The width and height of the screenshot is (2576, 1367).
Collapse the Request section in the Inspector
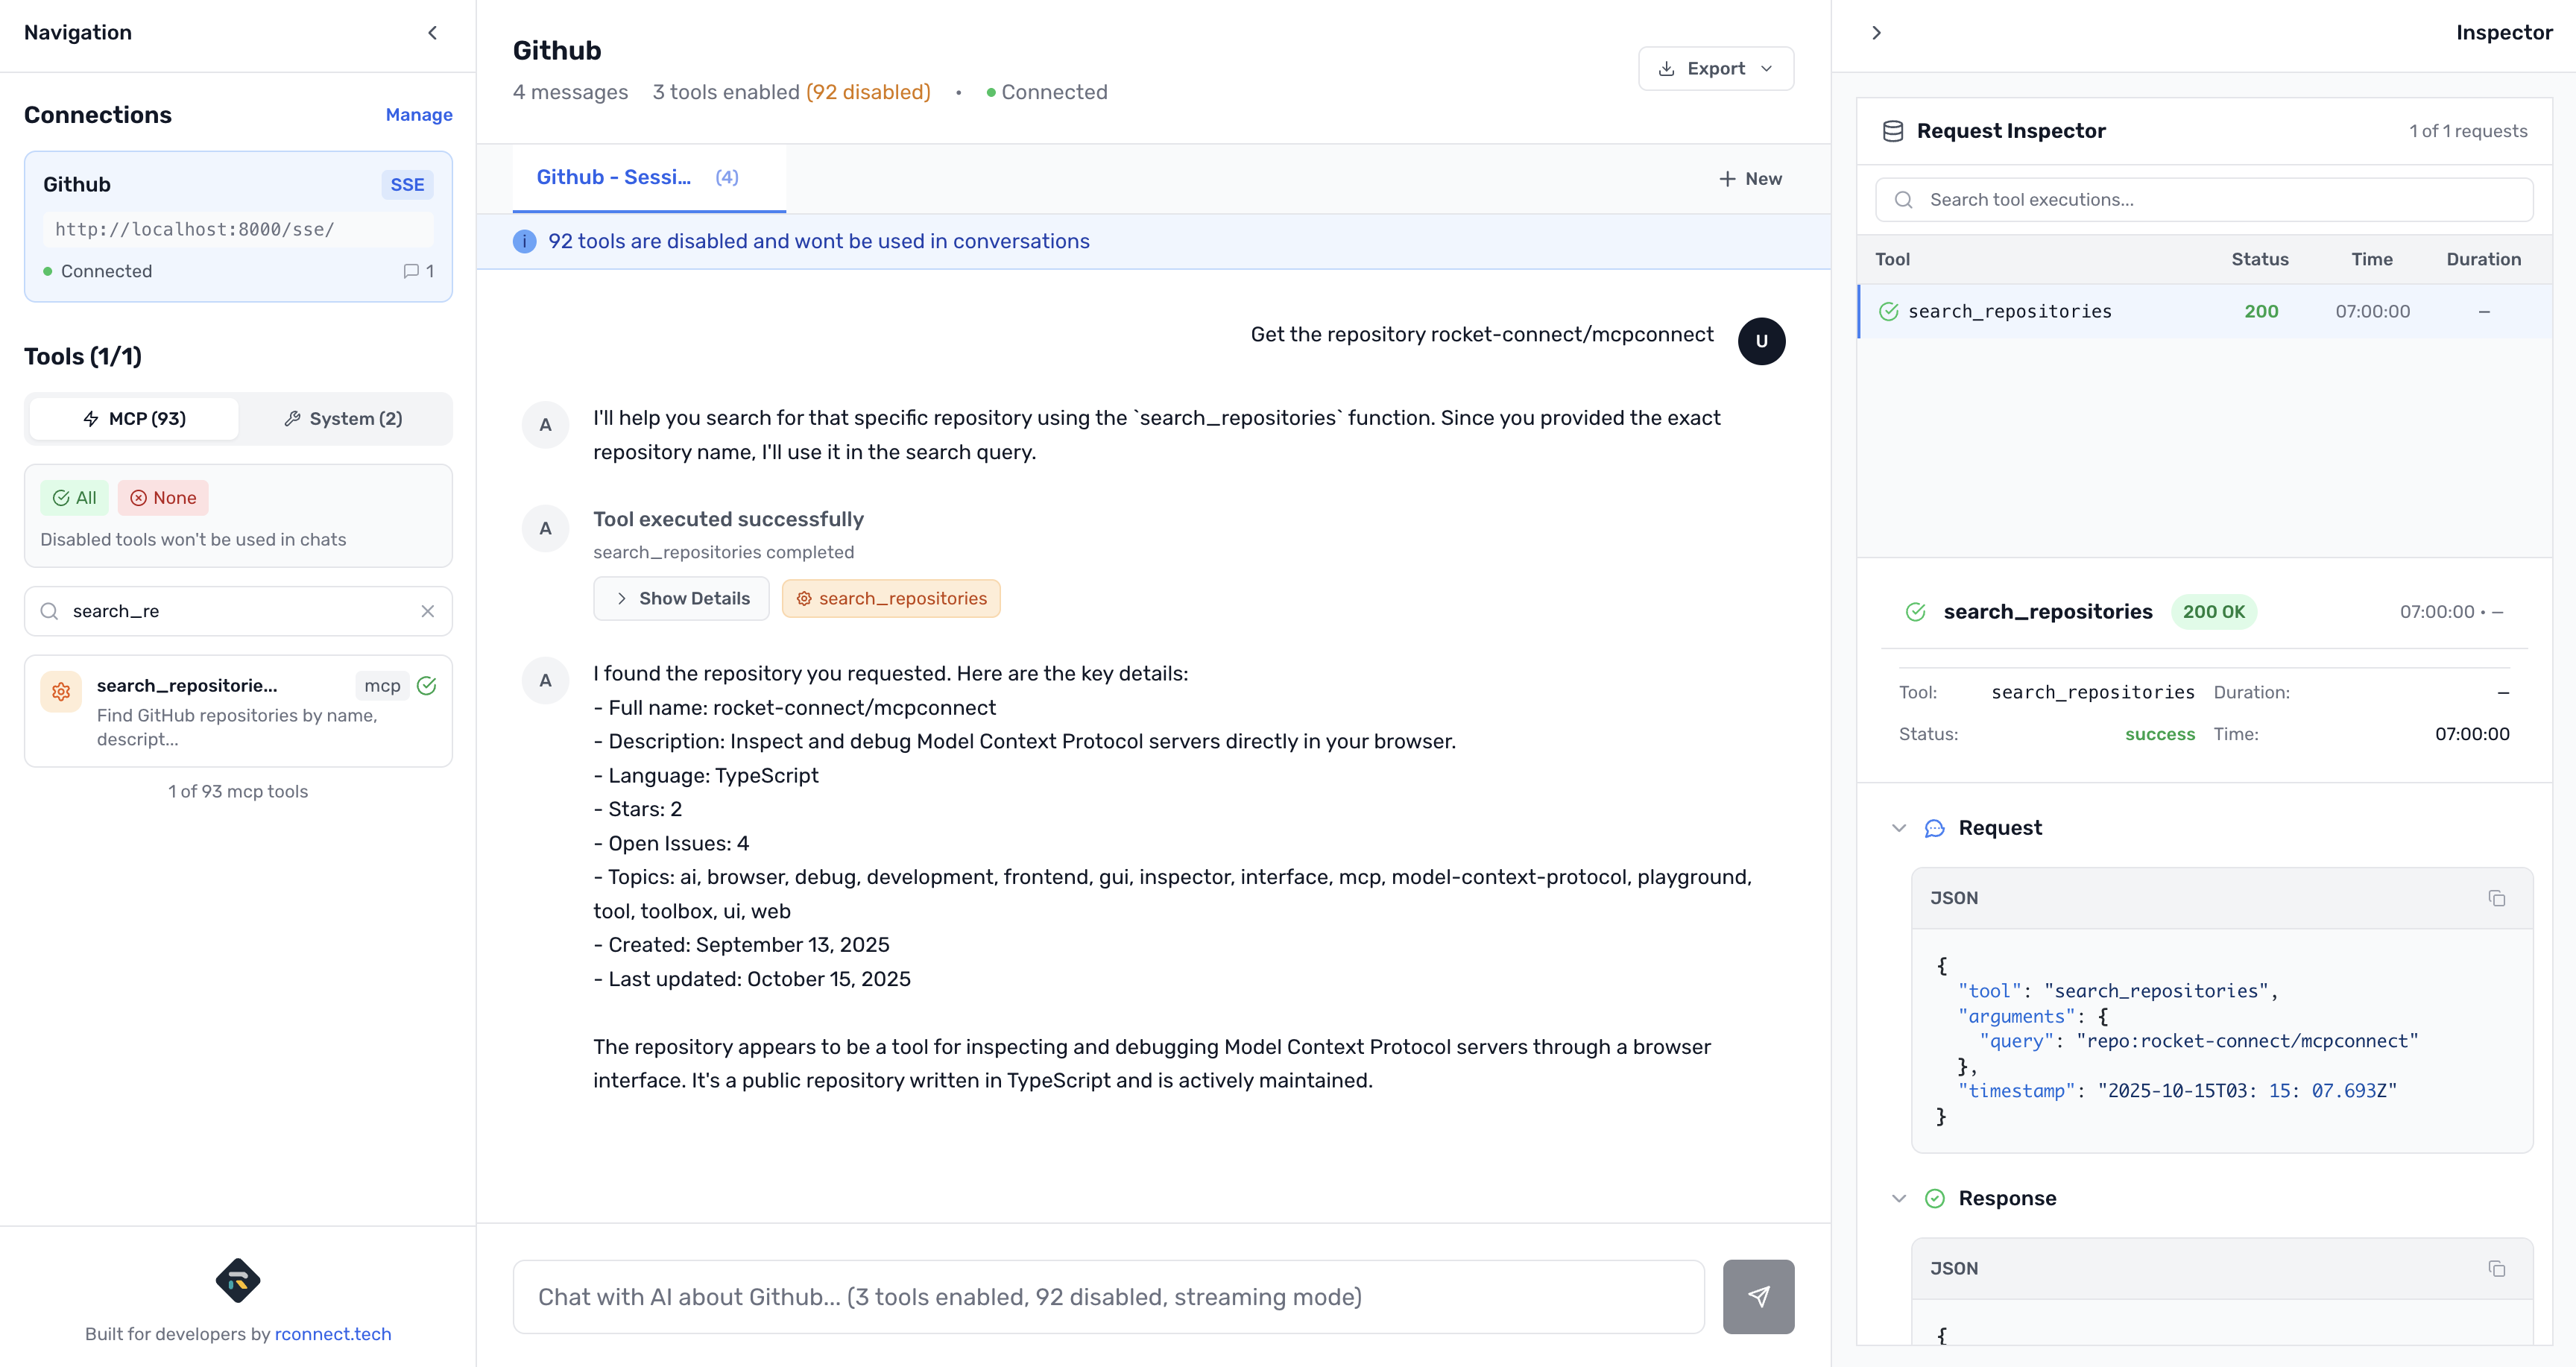point(1899,828)
